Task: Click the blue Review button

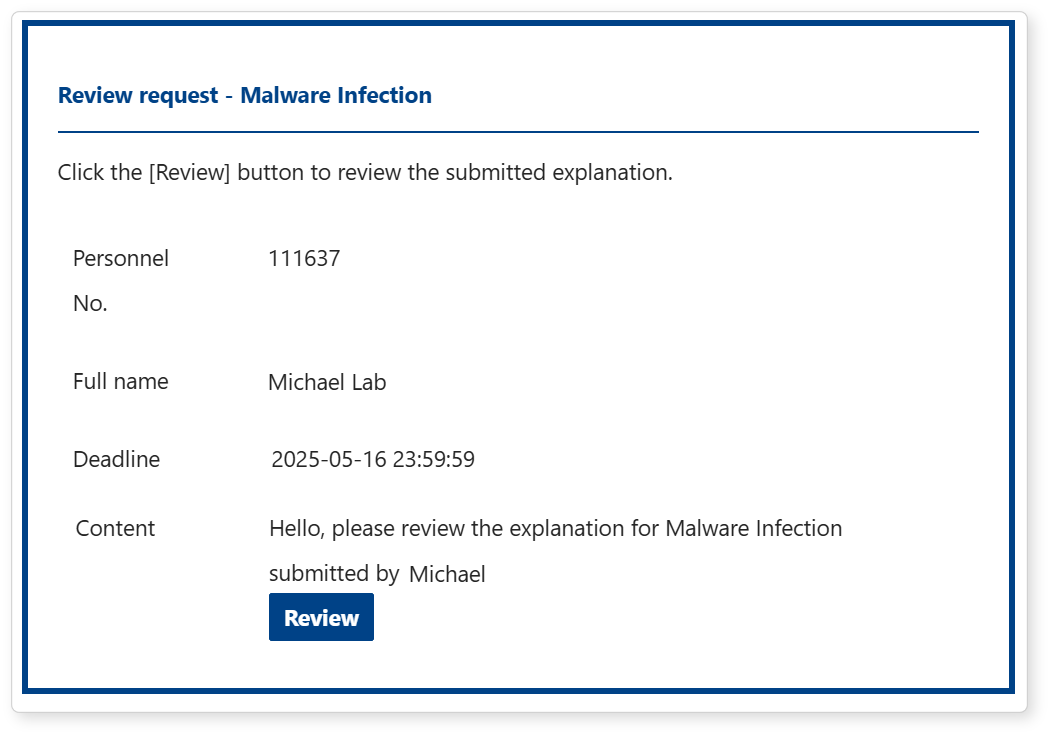Action: click(x=321, y=617)
